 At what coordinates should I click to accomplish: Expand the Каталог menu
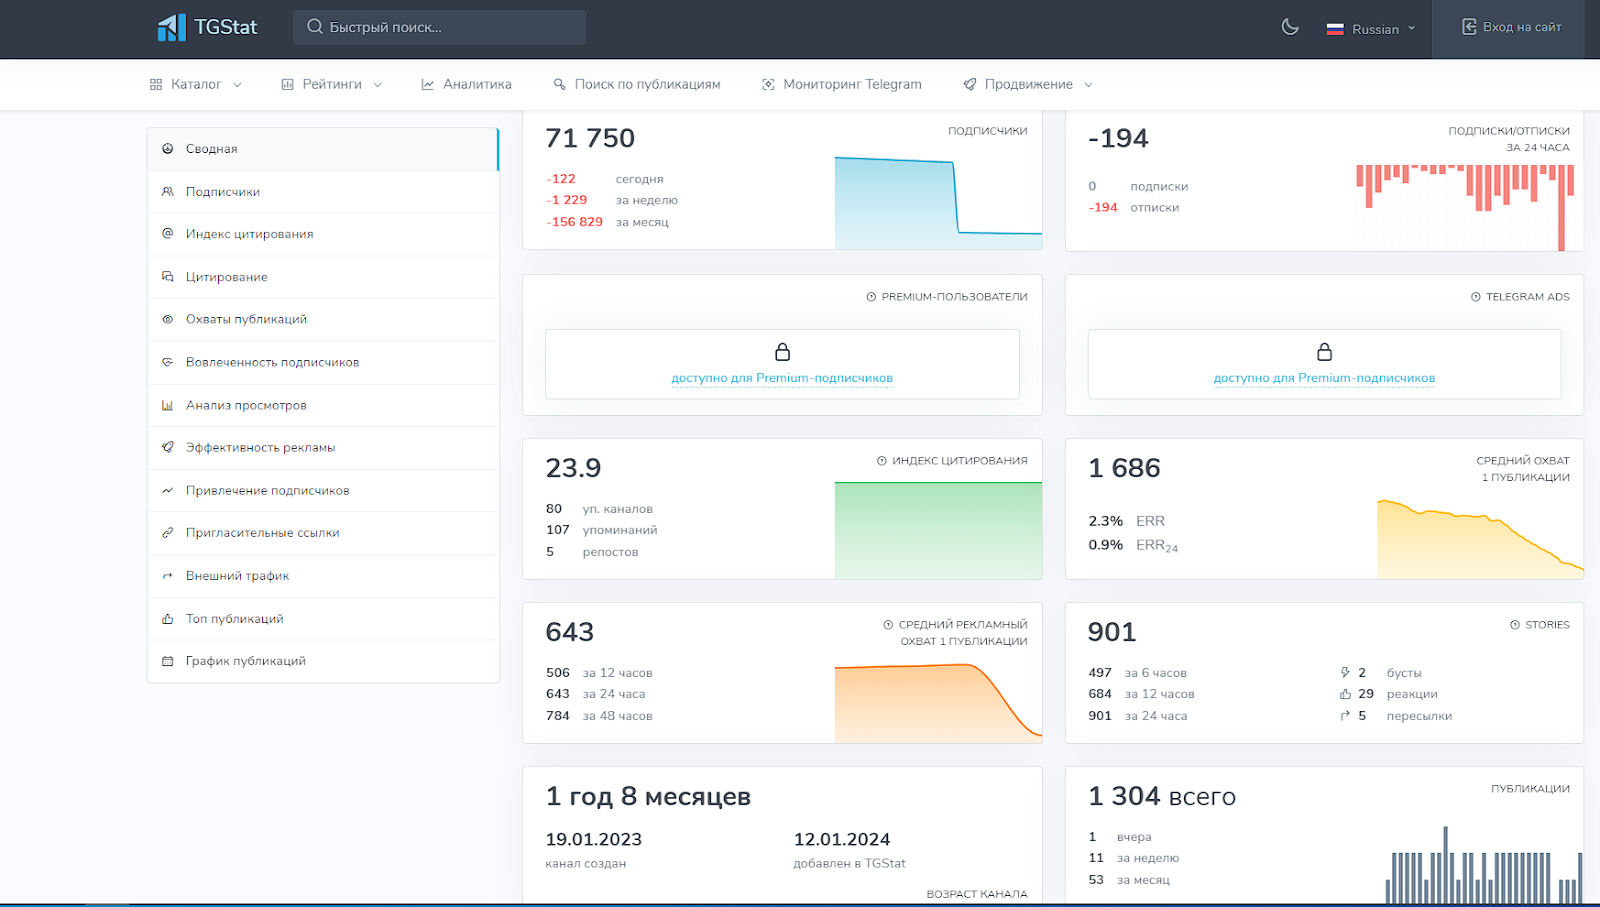[x=196, y=85]
